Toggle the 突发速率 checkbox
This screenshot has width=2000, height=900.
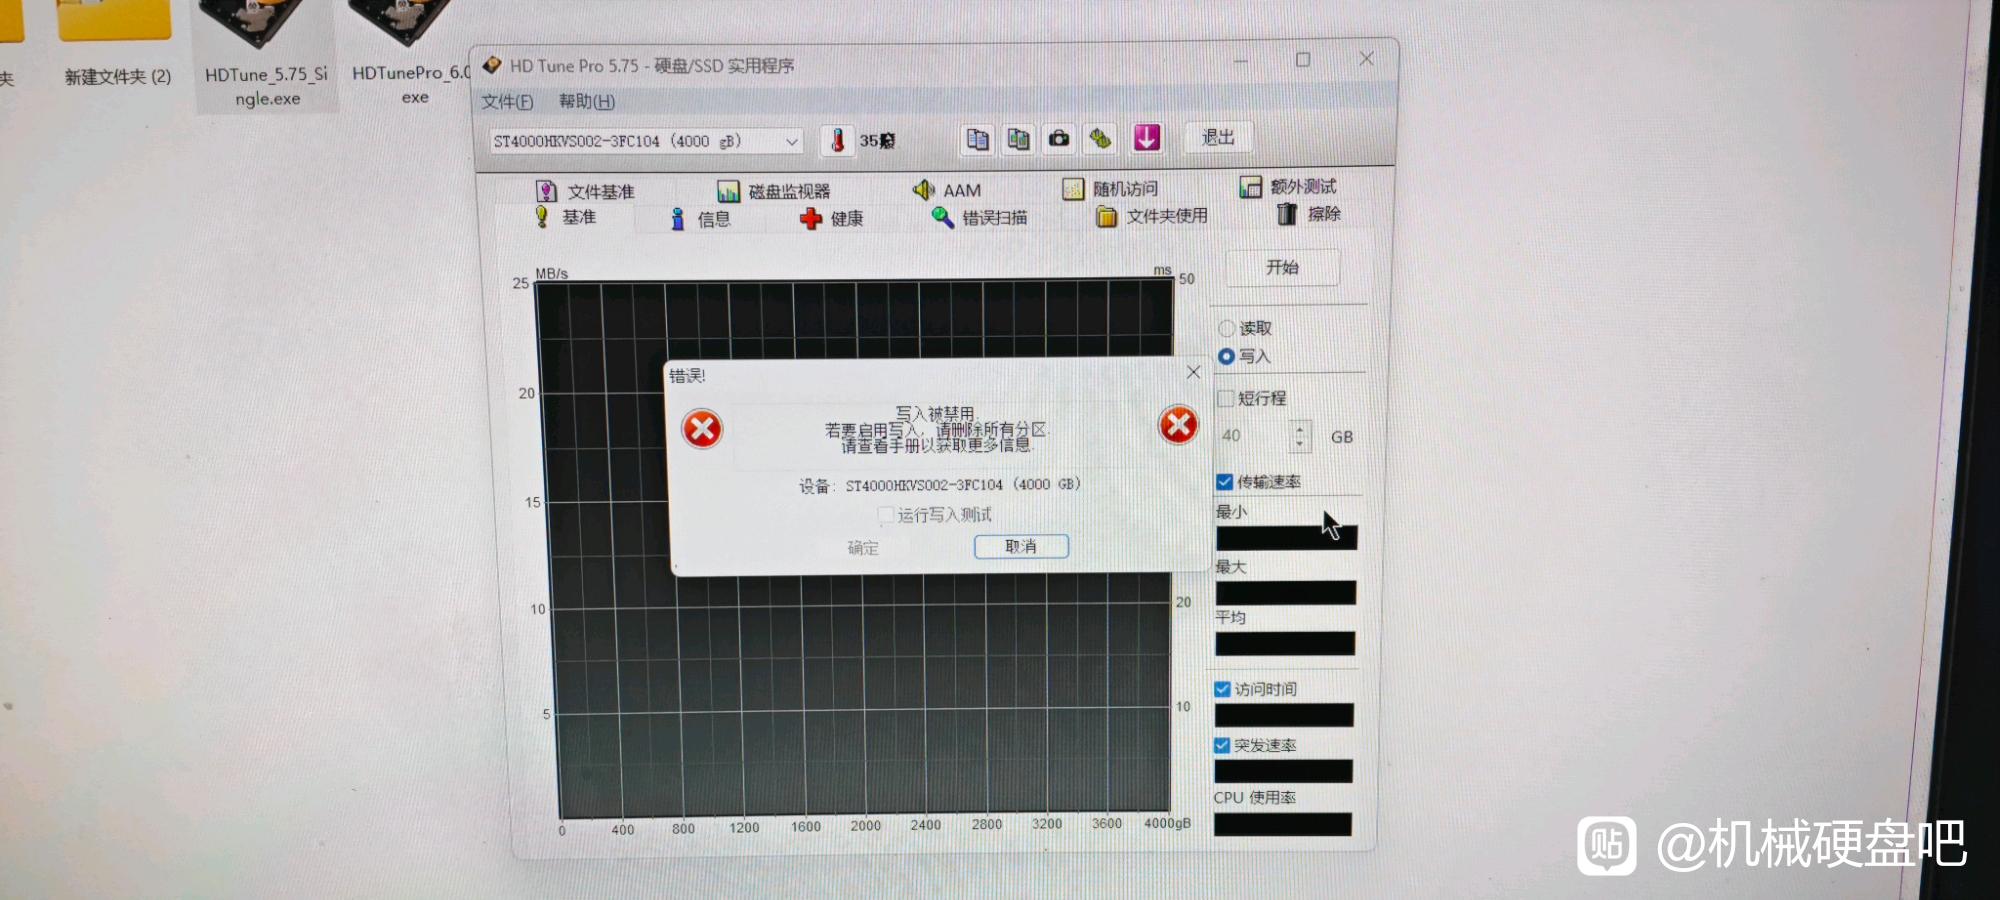point(1222,745)
